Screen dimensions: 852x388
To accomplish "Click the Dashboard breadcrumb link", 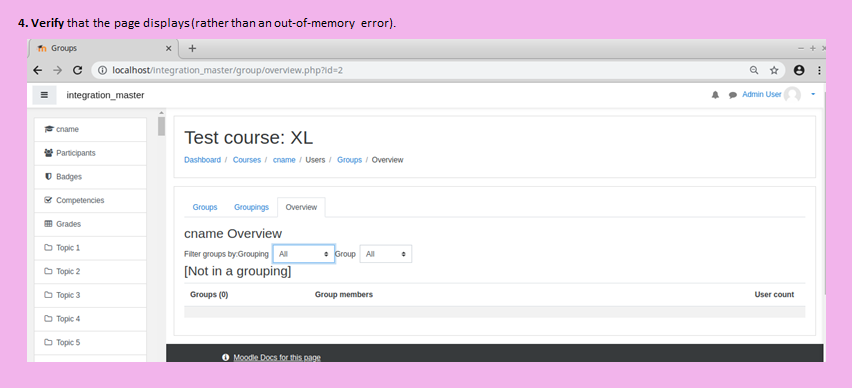I will point(202,160).
